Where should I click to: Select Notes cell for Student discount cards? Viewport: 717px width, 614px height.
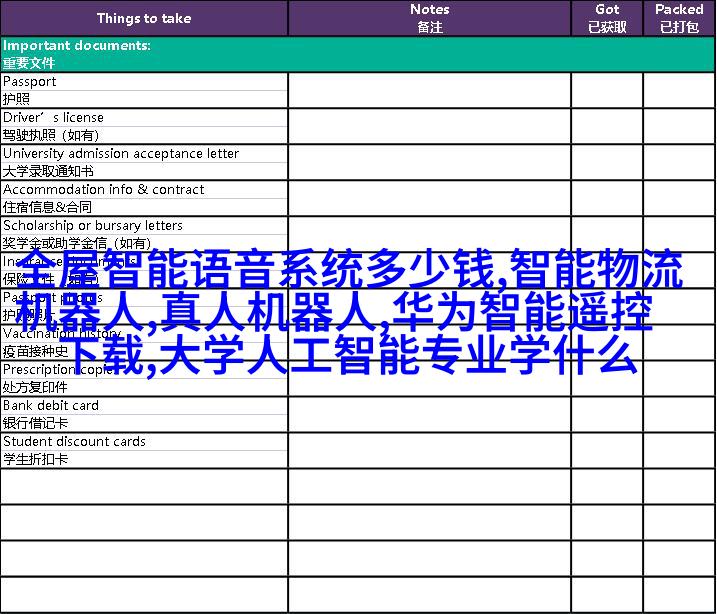pos(429,451)
